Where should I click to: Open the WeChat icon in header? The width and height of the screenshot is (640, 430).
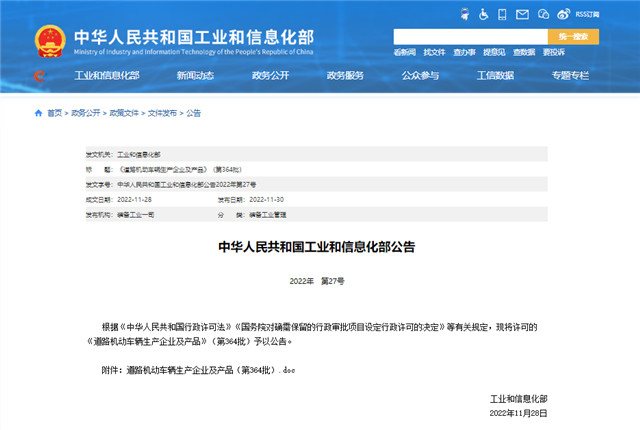coord(543,14)
